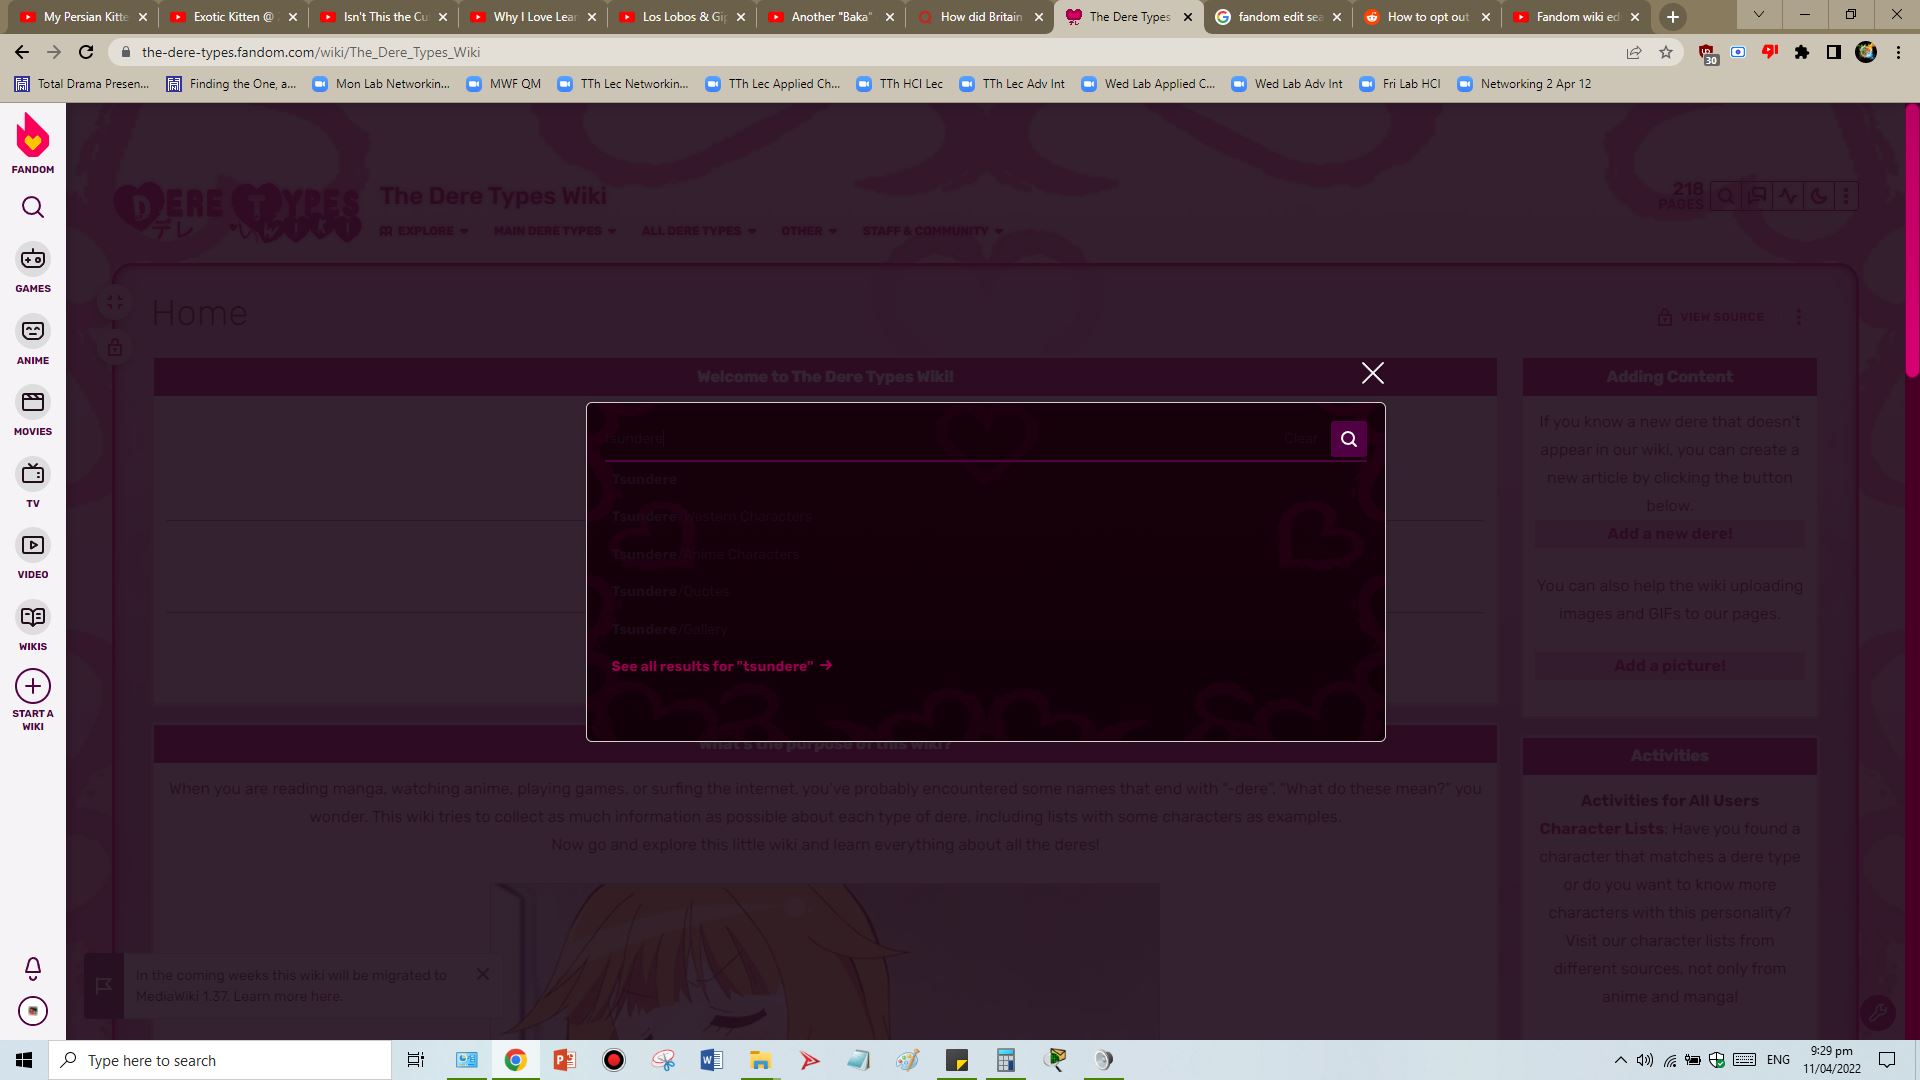
Task: Open the Anime section icon
Action: (33, 331)
